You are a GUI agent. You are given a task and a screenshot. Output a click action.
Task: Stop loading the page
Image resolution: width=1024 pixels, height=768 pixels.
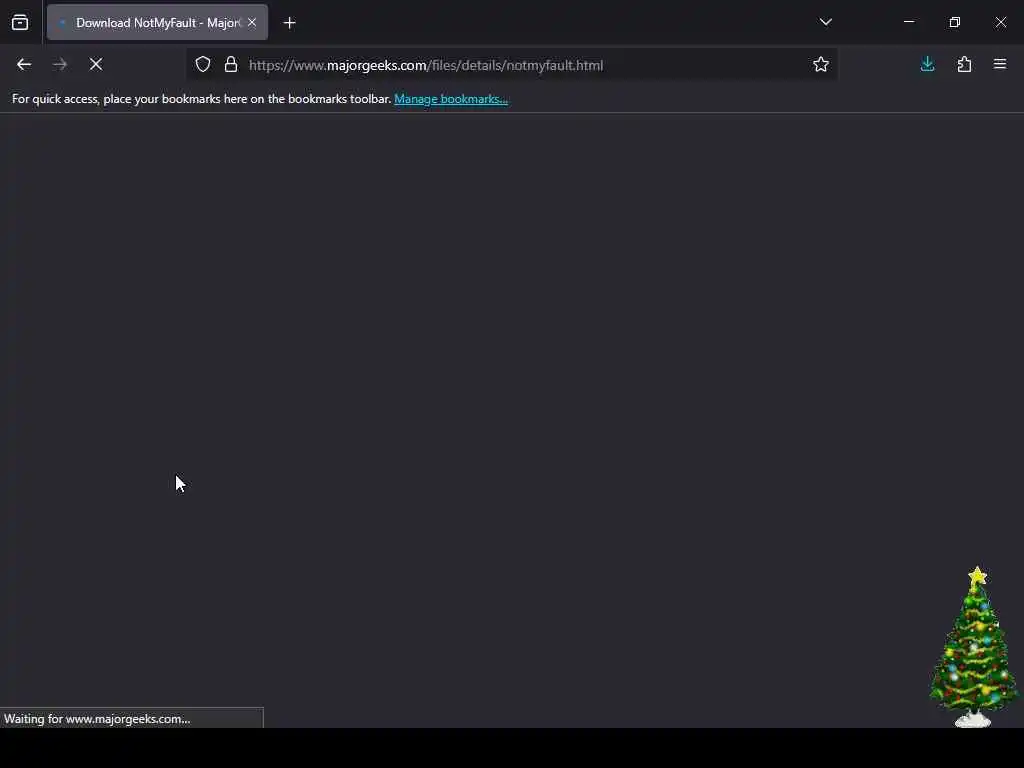click(x=96, y=65)
